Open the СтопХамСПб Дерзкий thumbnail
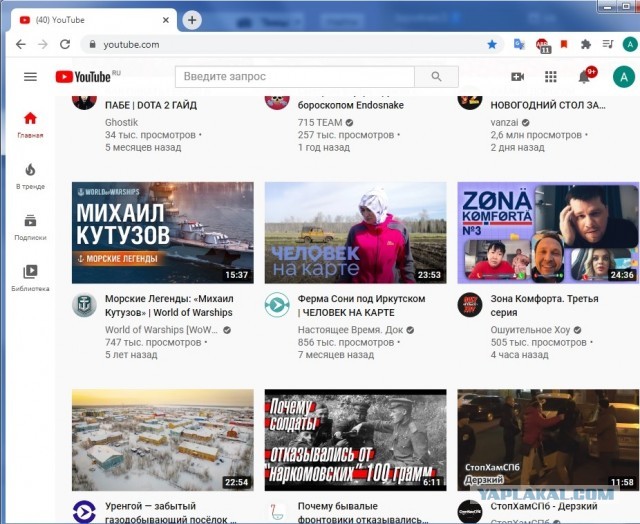 click(548, 440)
